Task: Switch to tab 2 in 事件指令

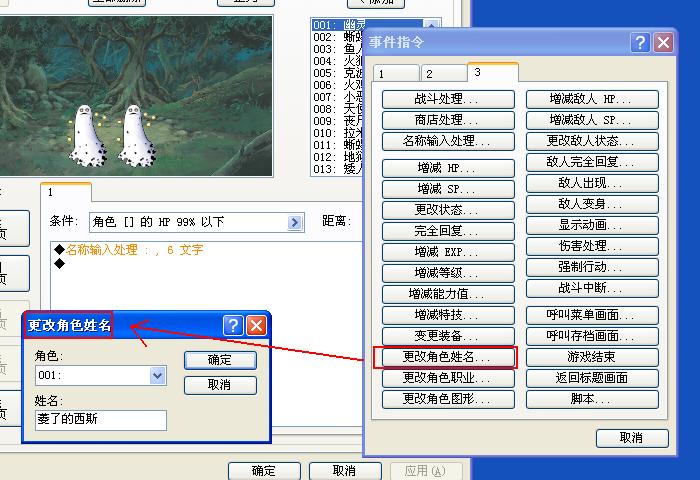Action: point(444,74)
